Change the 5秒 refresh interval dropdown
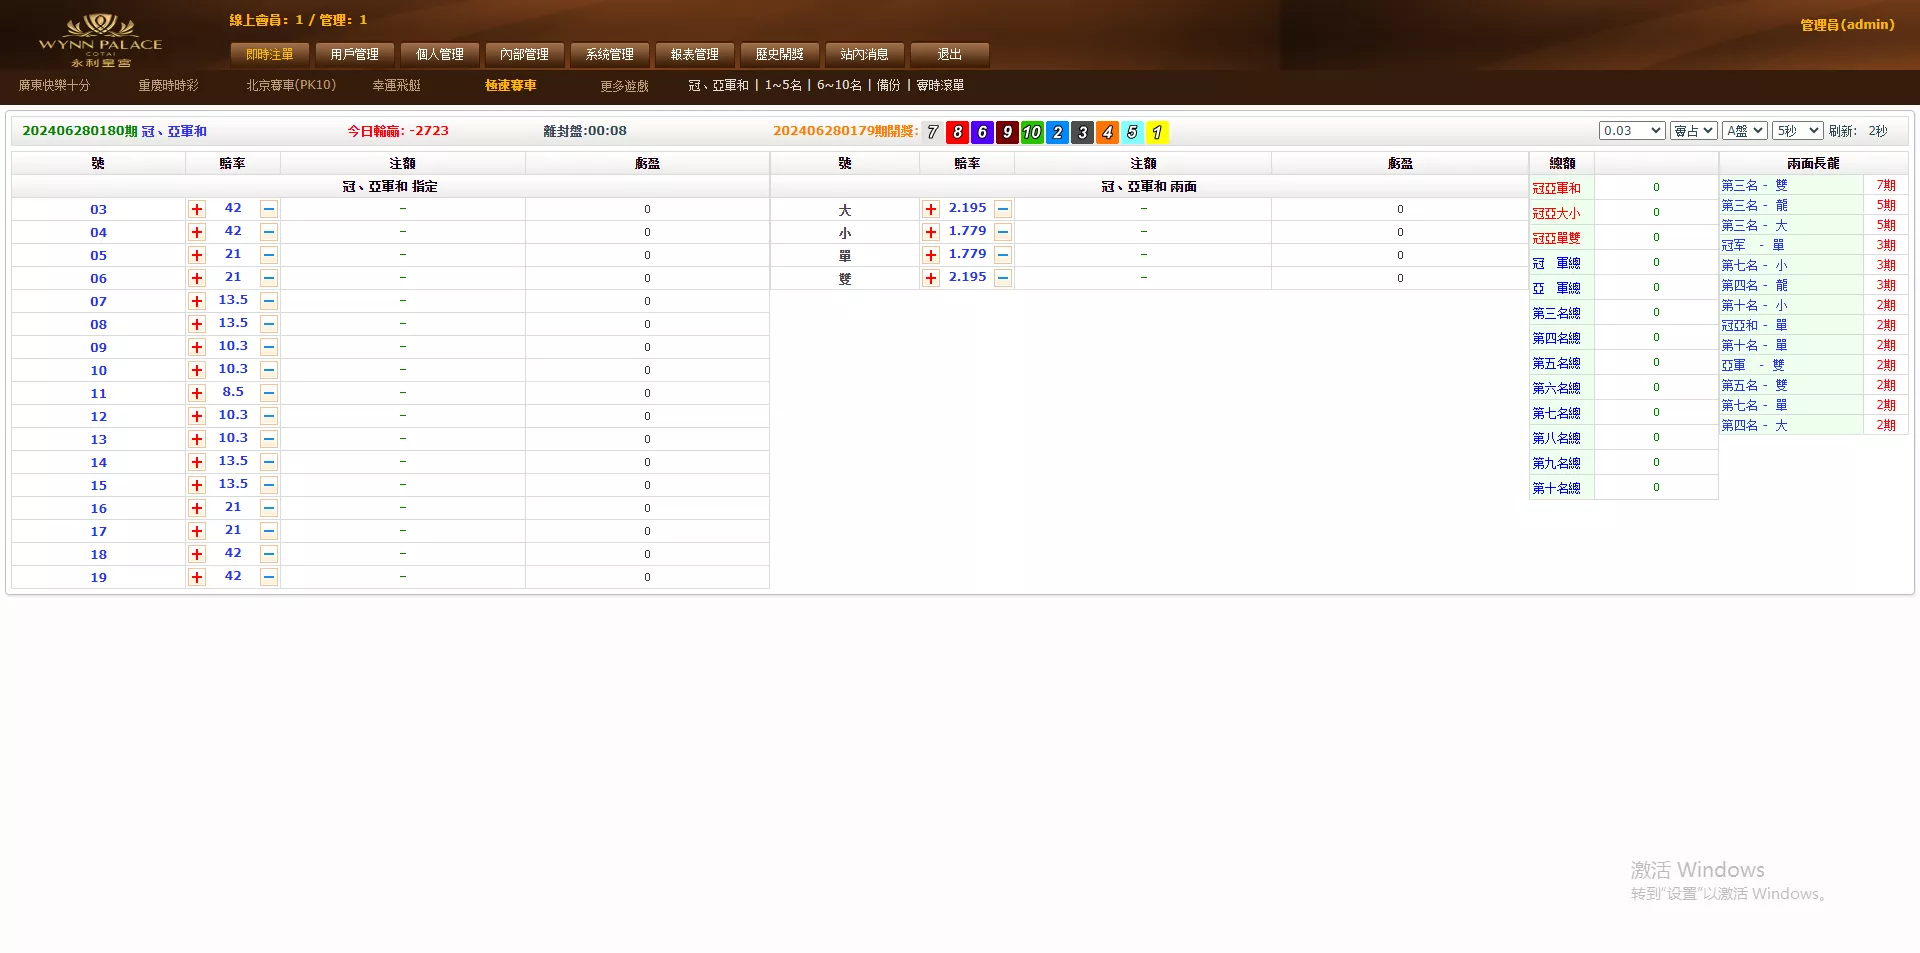This screenshot has width=1920, height=953. [x=1797, y=131]
